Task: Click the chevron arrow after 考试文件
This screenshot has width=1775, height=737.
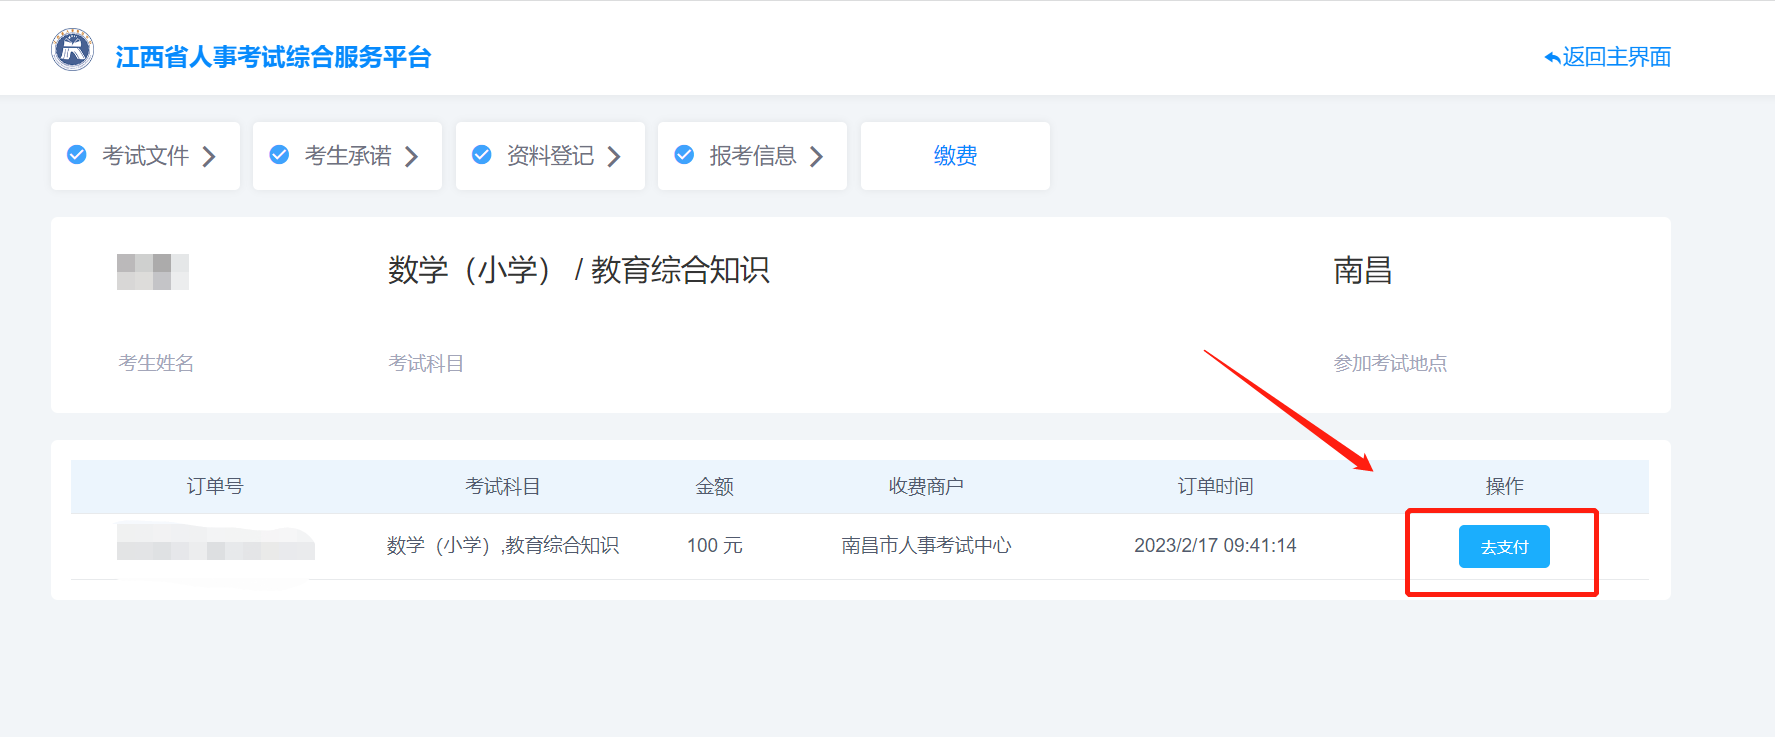Action: (209, 157)
